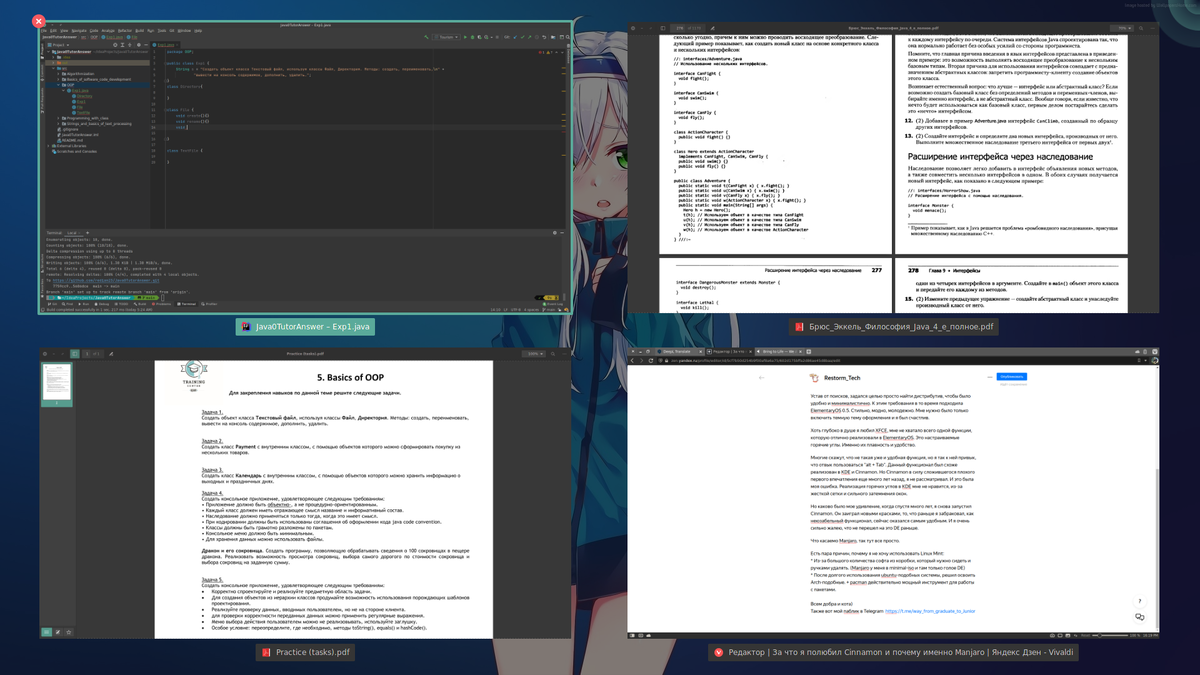Screen dimensions: 1200x675
Task: Click the zoom slider in Vivaldi status bar
Action: click(1110, 635)
